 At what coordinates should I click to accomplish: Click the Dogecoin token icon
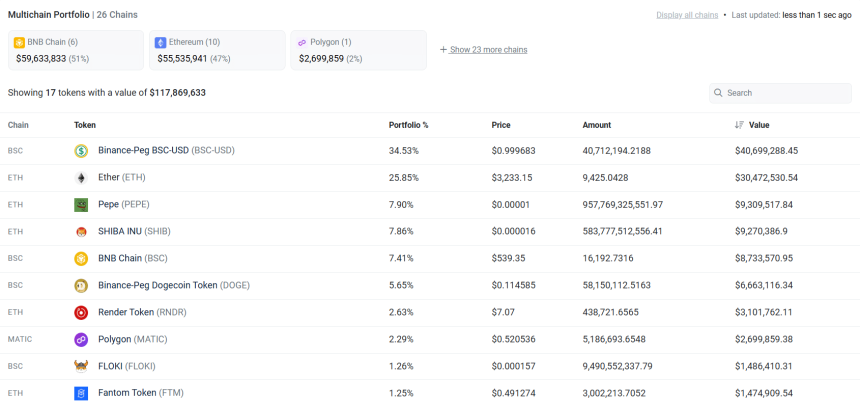pyautogui.click(x=81, y=286)
